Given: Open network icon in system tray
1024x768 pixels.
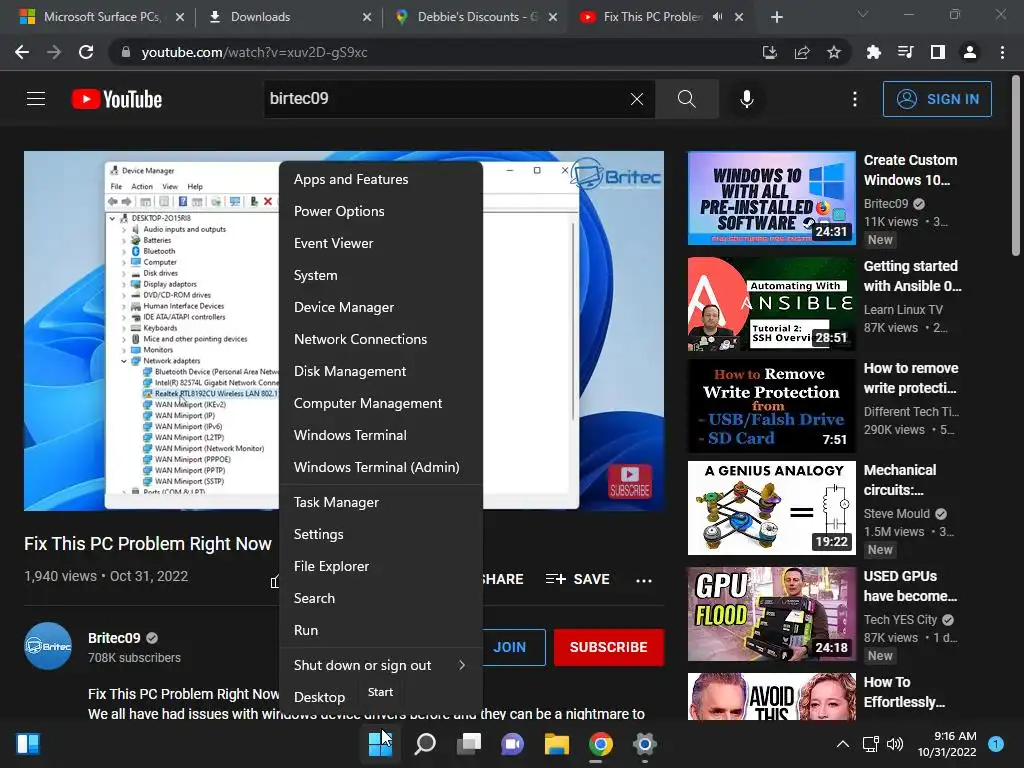Looking at the screenshot, I should 871,744.
